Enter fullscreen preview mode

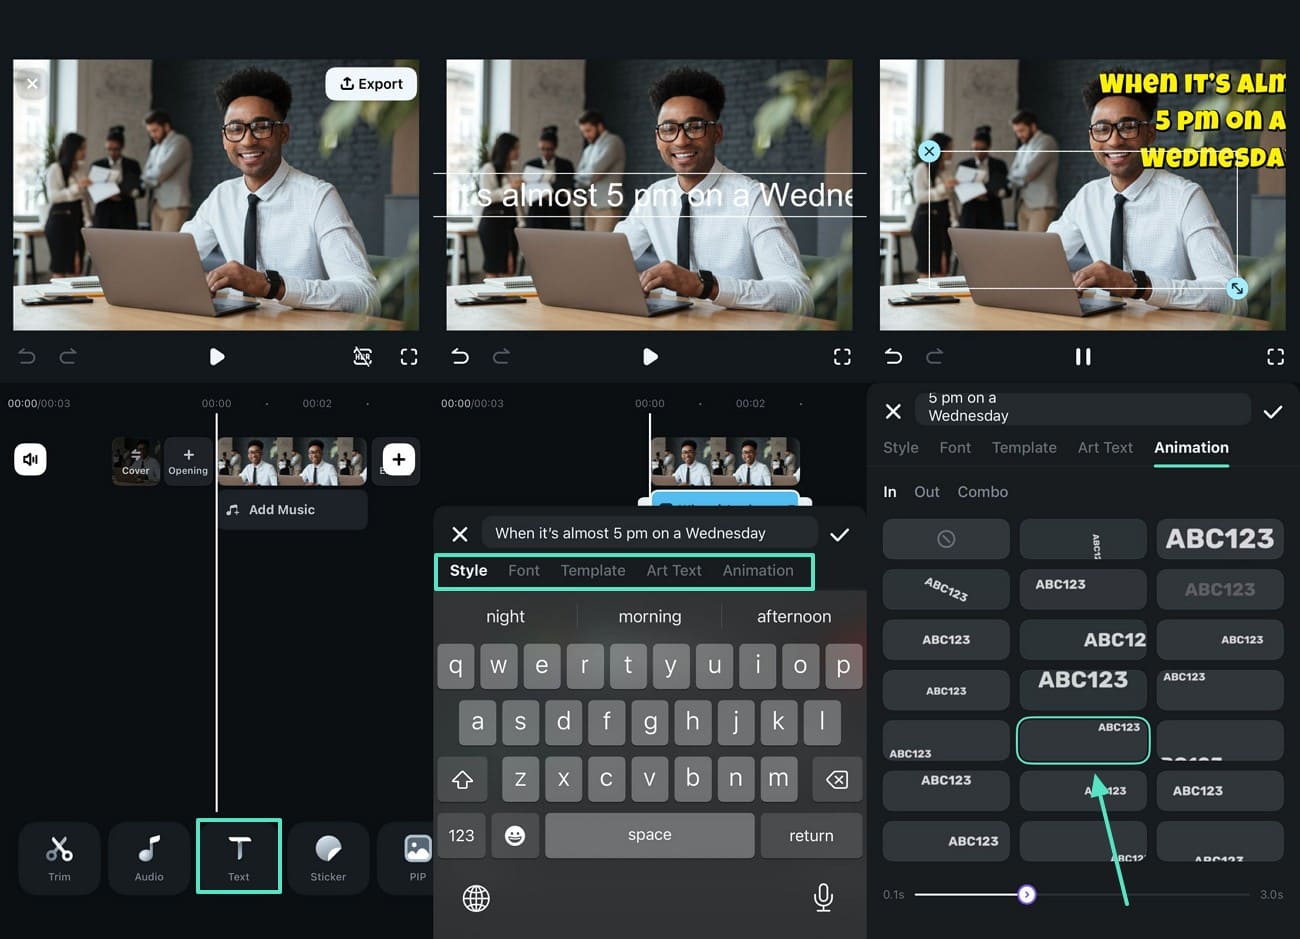pos(409,356)
